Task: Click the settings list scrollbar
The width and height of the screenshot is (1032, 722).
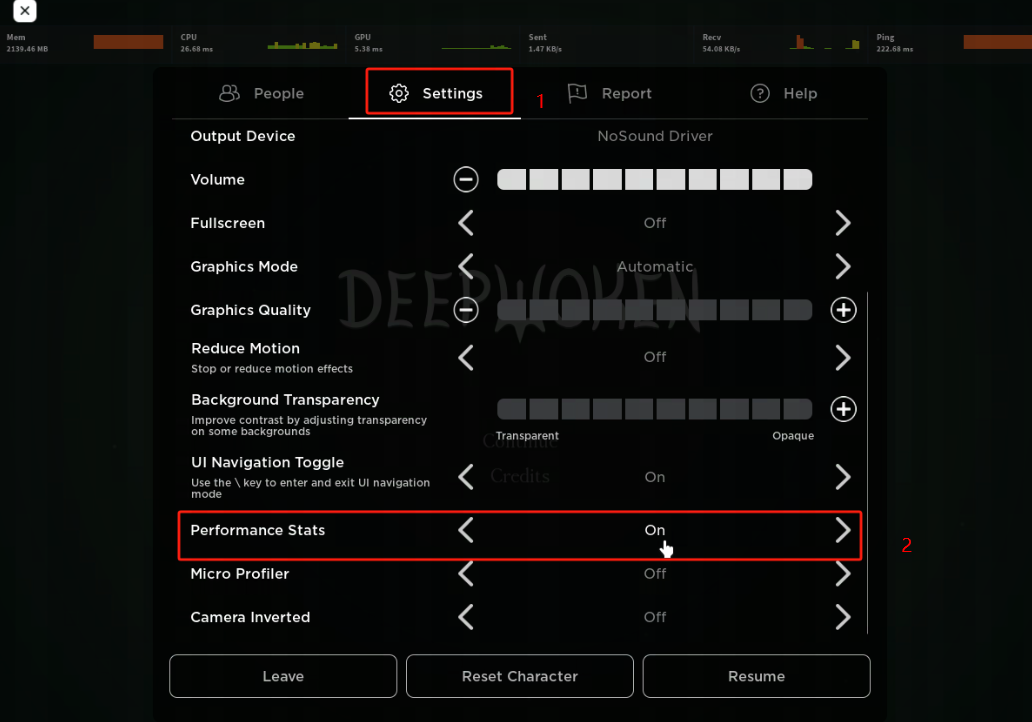Action: click(867, 463)
